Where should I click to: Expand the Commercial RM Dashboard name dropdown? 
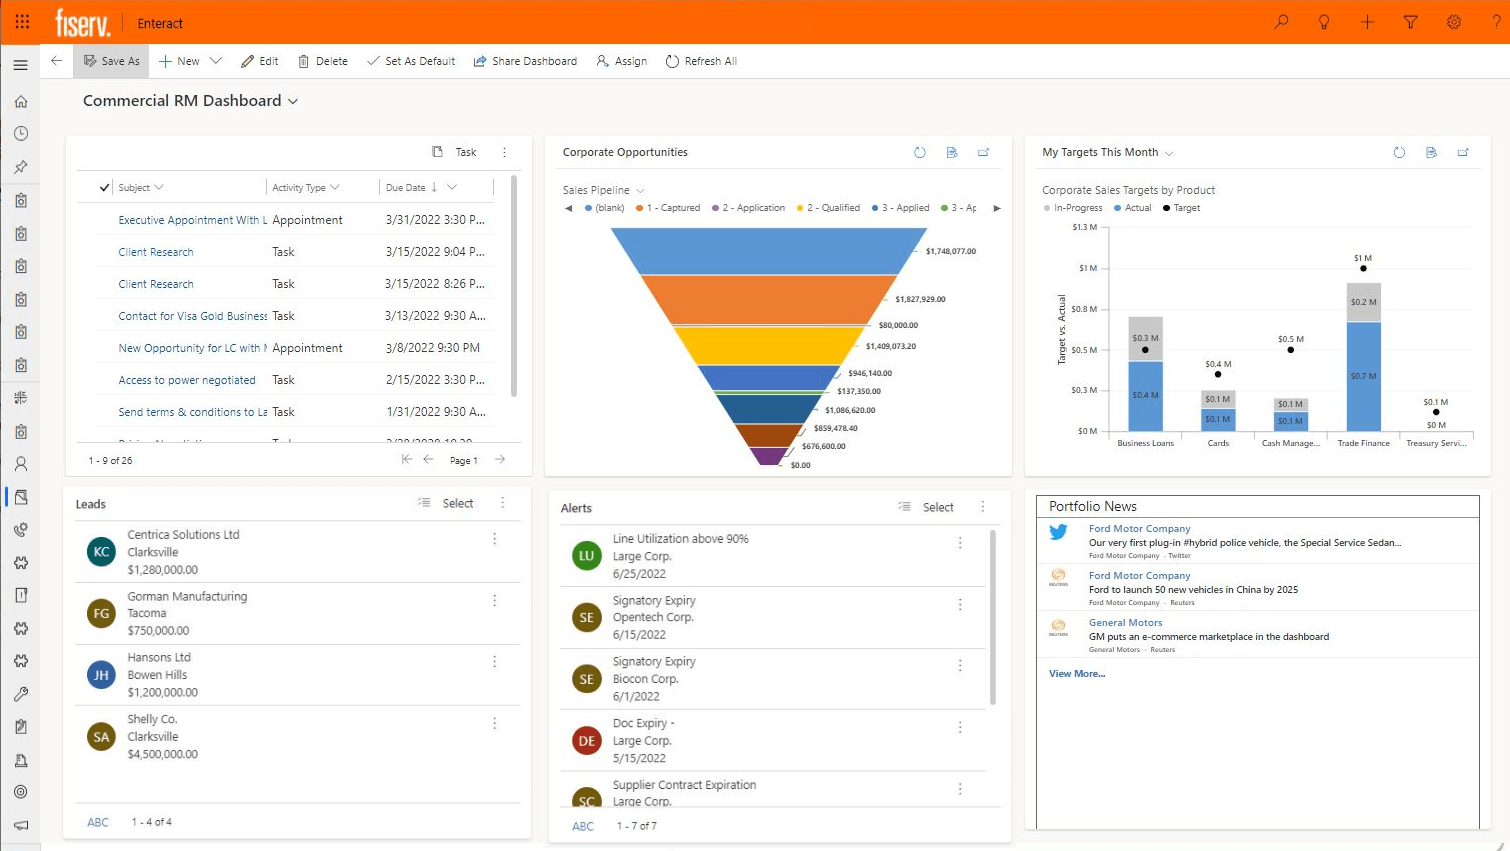pyautogui.click(x=293, y=101)
